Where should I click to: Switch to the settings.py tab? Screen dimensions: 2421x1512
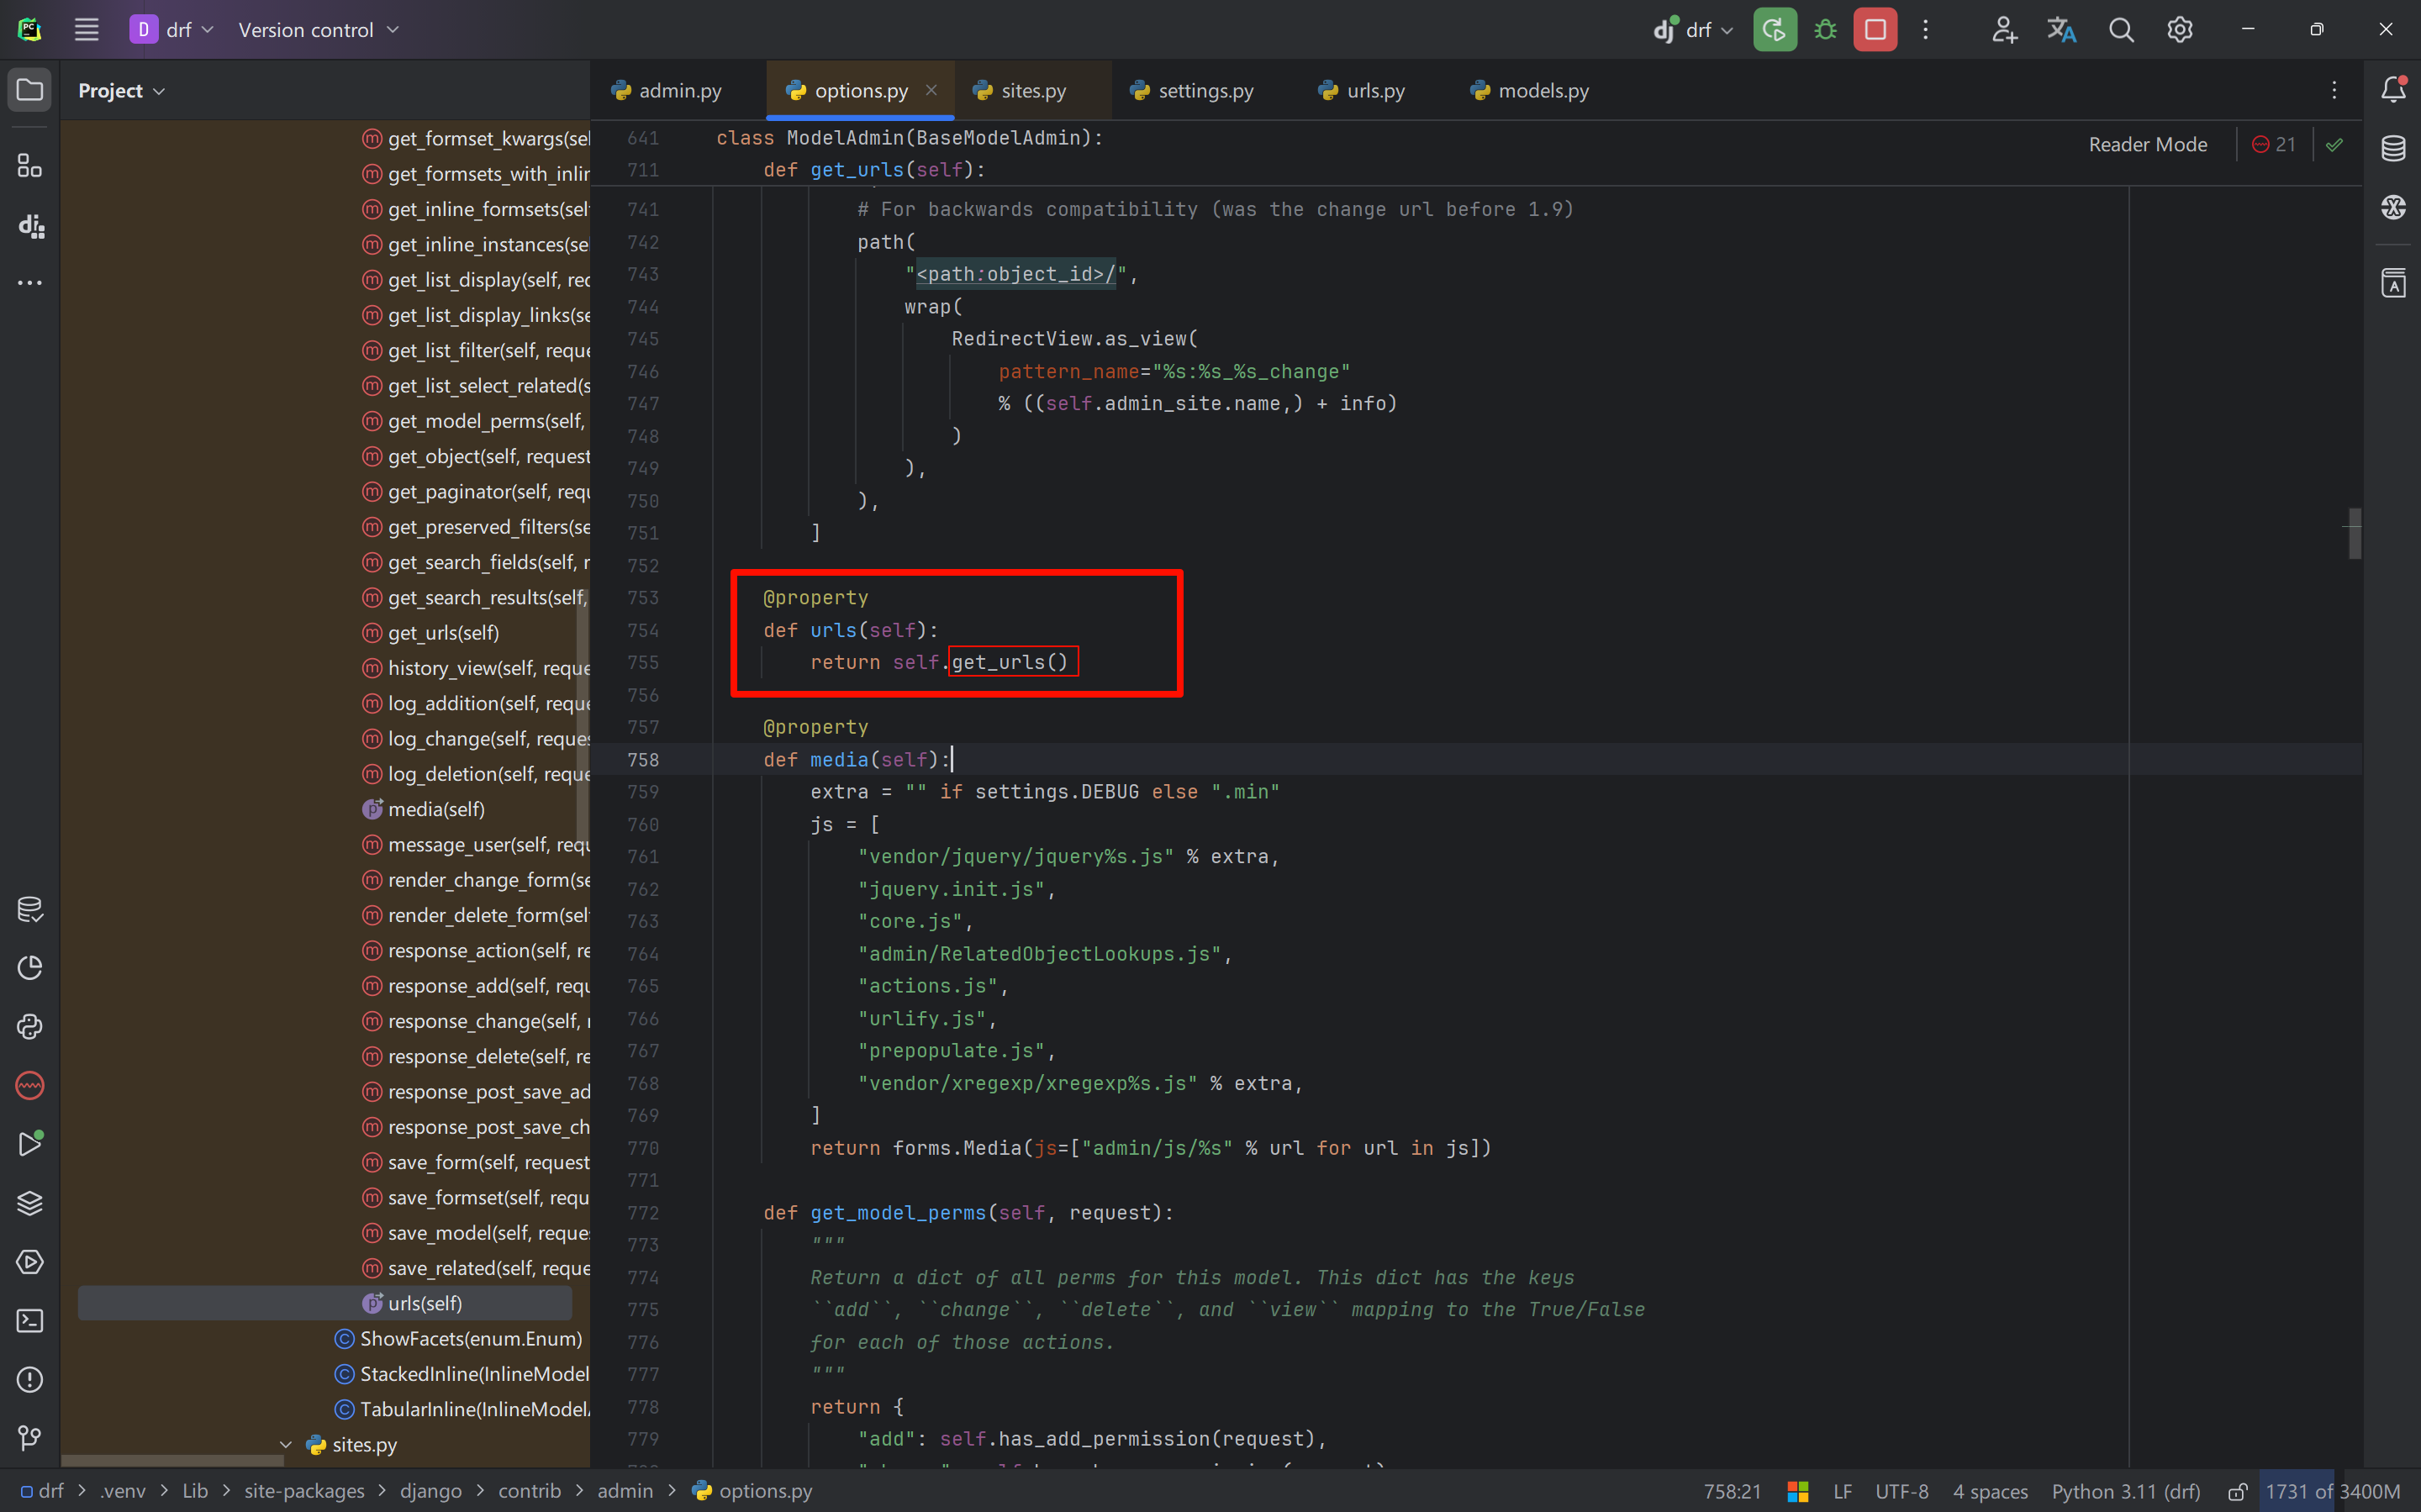pos(1205,91)
